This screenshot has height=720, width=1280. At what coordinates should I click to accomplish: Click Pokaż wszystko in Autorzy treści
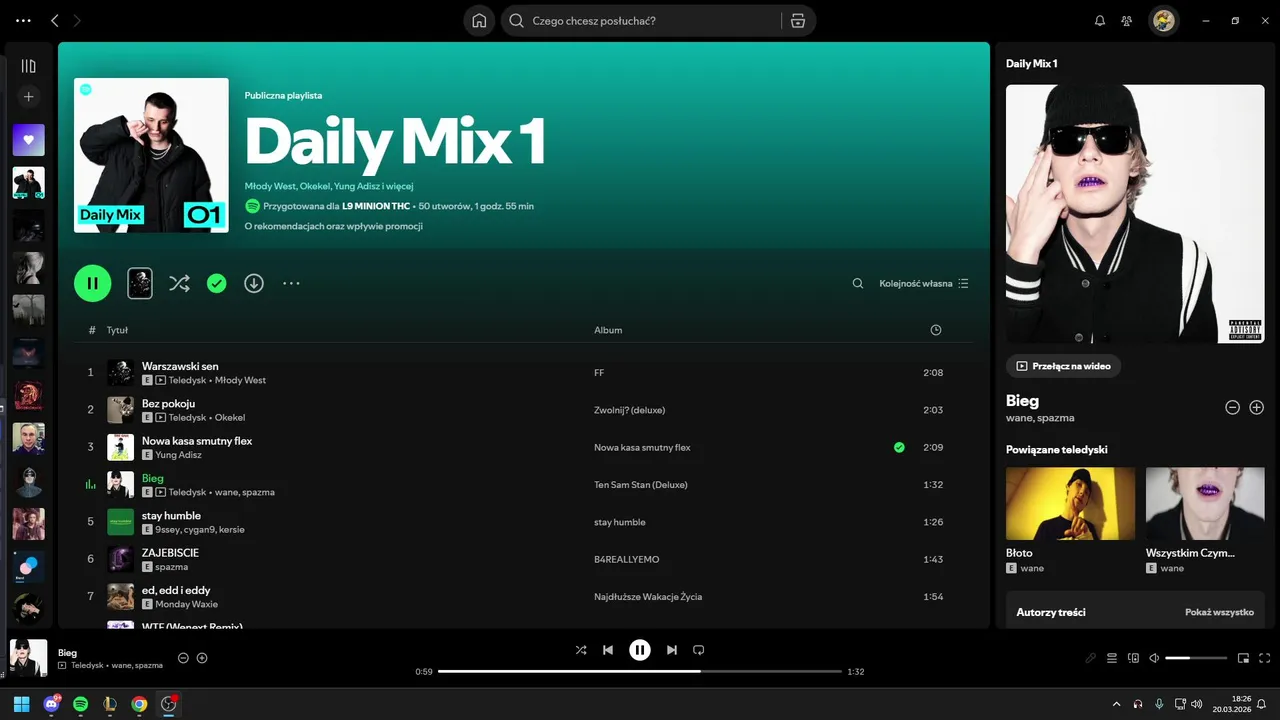[1219, 612]
